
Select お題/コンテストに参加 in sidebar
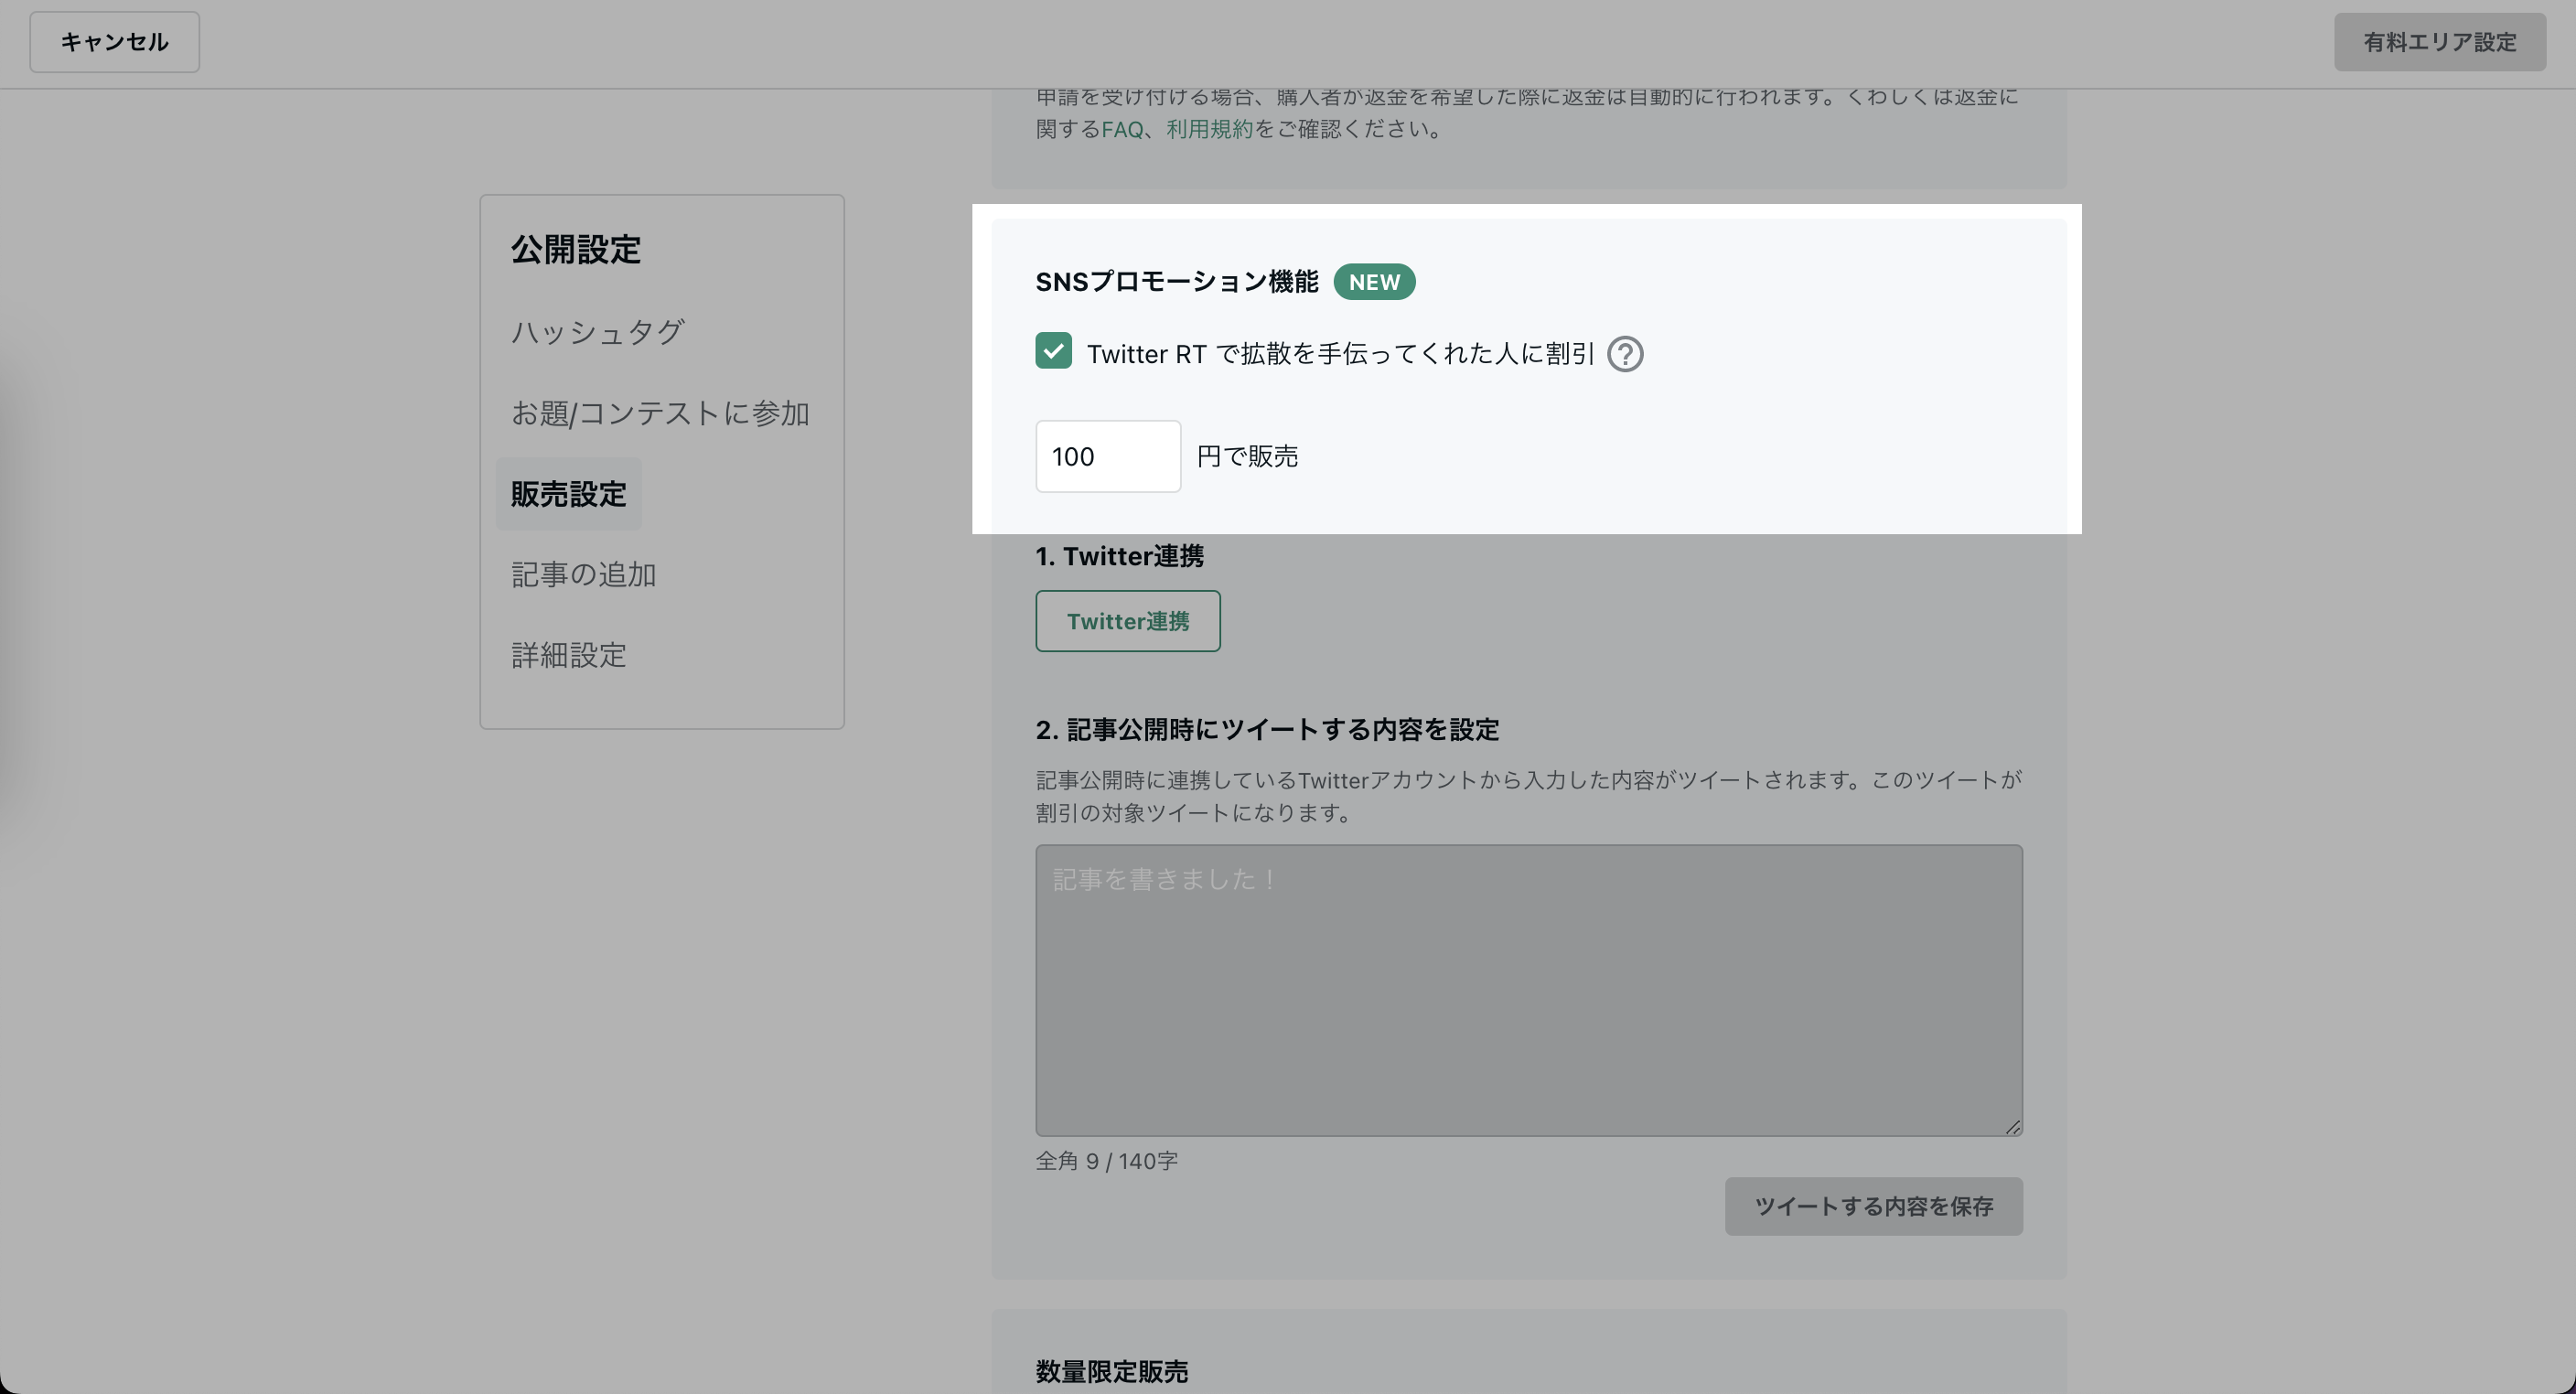coord(660,413)
